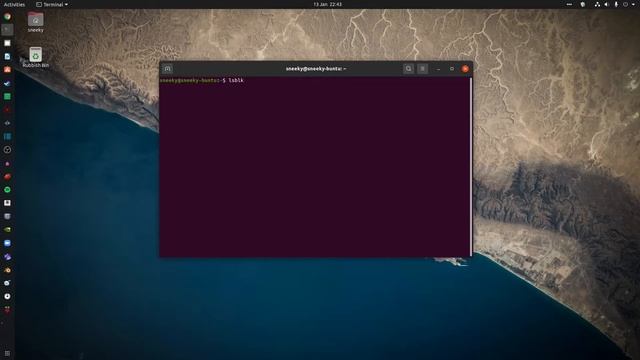Open the power icon in the top bar
640x360 pixels.
625,4
